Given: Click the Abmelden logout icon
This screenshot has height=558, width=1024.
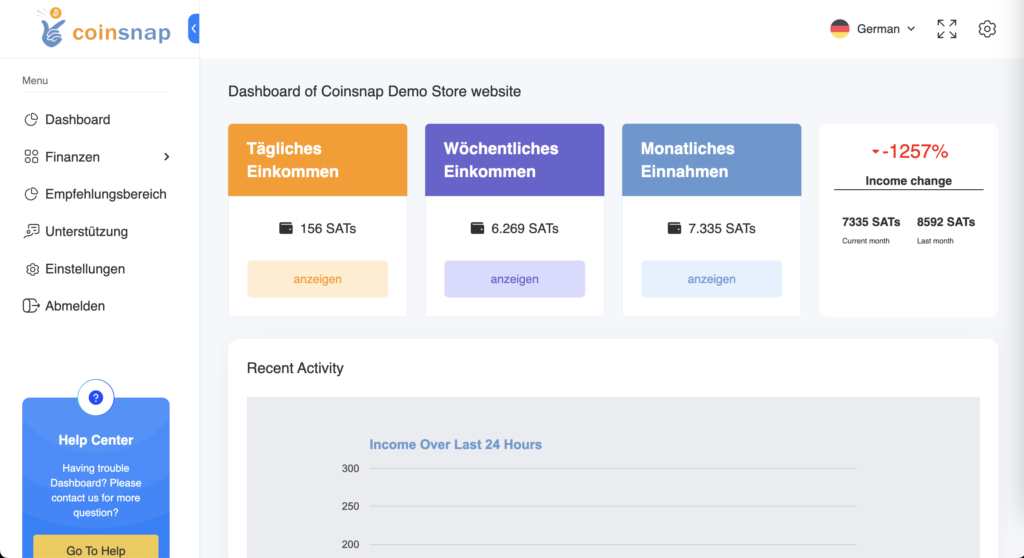Looking at the screenshot, I should (31, 306).
